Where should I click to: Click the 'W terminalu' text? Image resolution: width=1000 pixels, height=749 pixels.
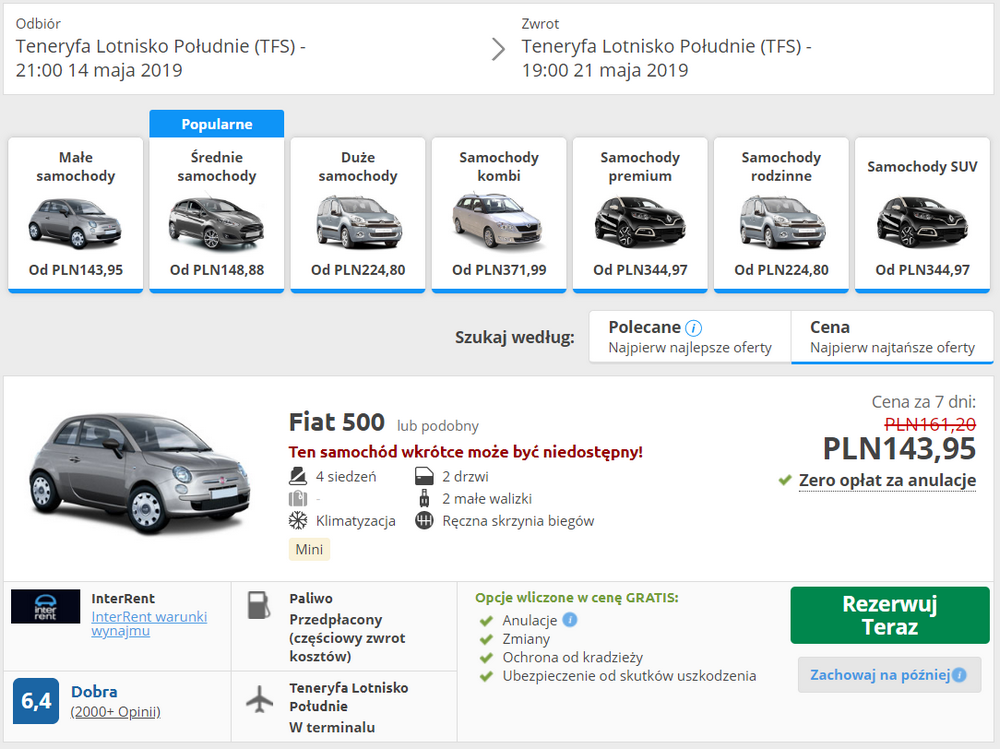pyautogui.click(x=332, y=727)
